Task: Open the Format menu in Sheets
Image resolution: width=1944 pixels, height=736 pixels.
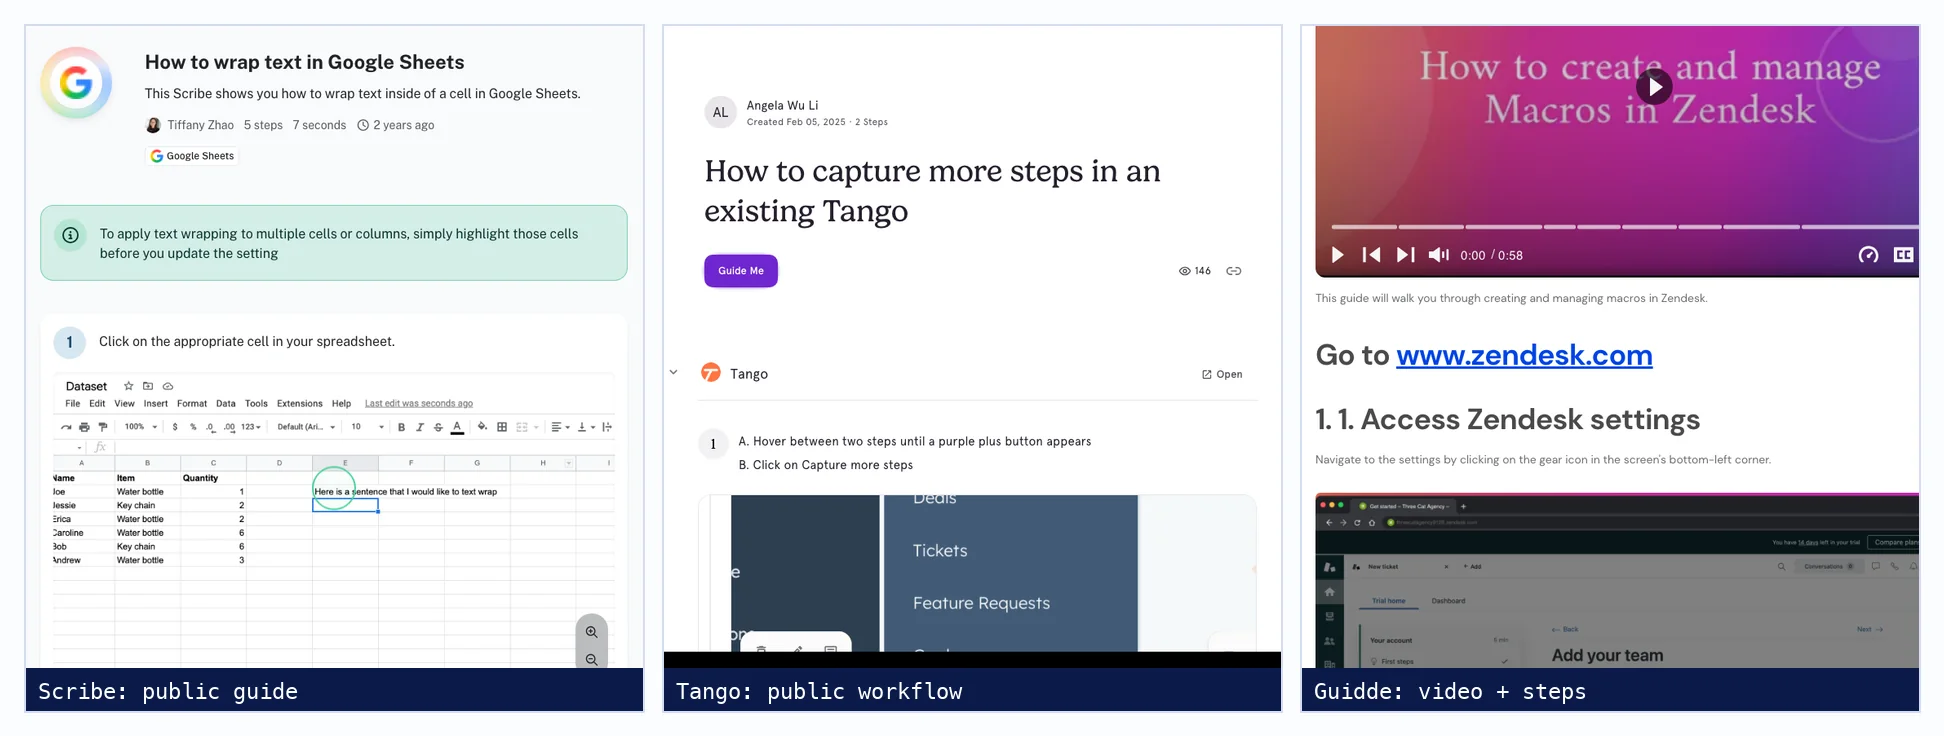Action: [192, 404]
